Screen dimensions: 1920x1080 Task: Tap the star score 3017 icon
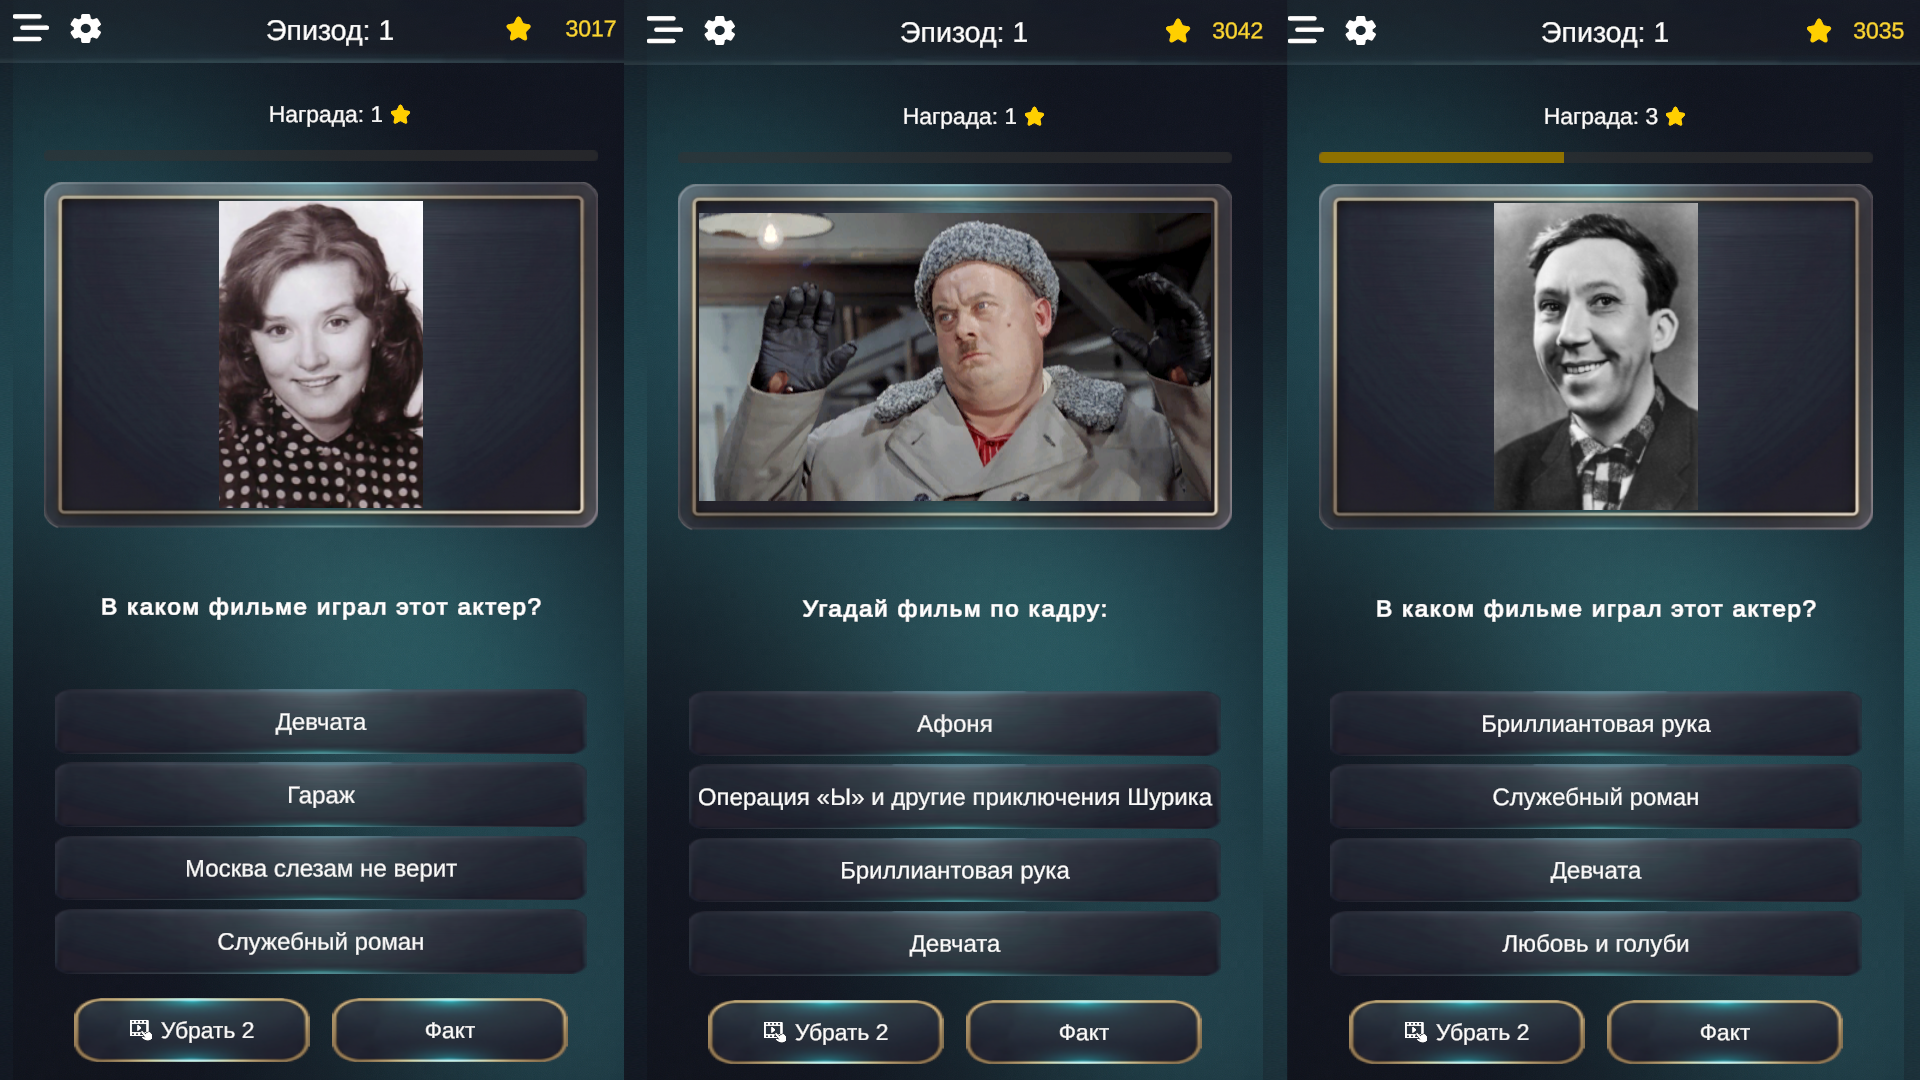point(518,29)
